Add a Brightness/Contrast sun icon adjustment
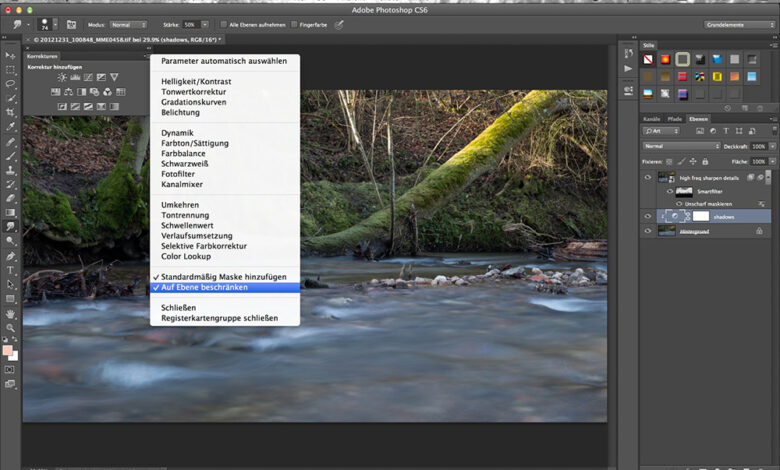This screenshot has height=470, width=780. click(61, 77)
